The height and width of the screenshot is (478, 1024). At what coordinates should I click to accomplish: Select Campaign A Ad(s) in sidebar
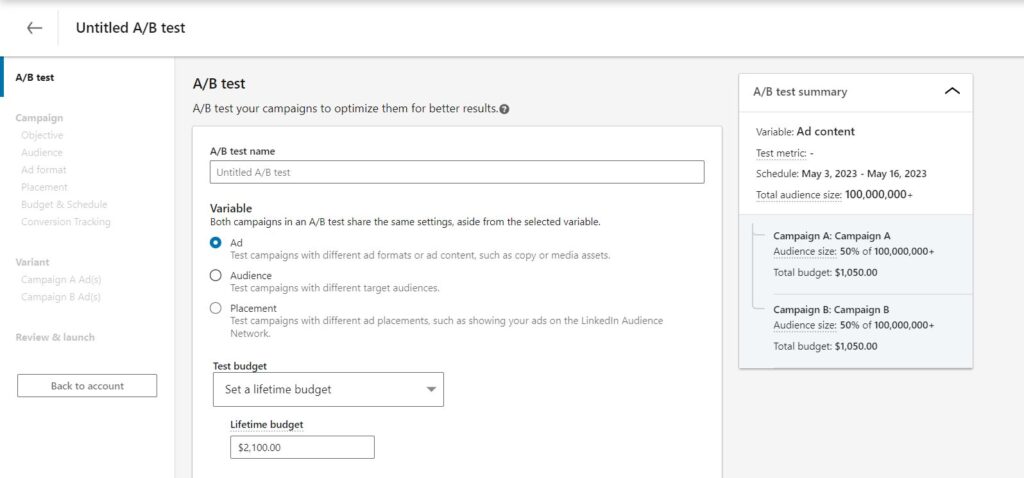(x=61, y=279)
